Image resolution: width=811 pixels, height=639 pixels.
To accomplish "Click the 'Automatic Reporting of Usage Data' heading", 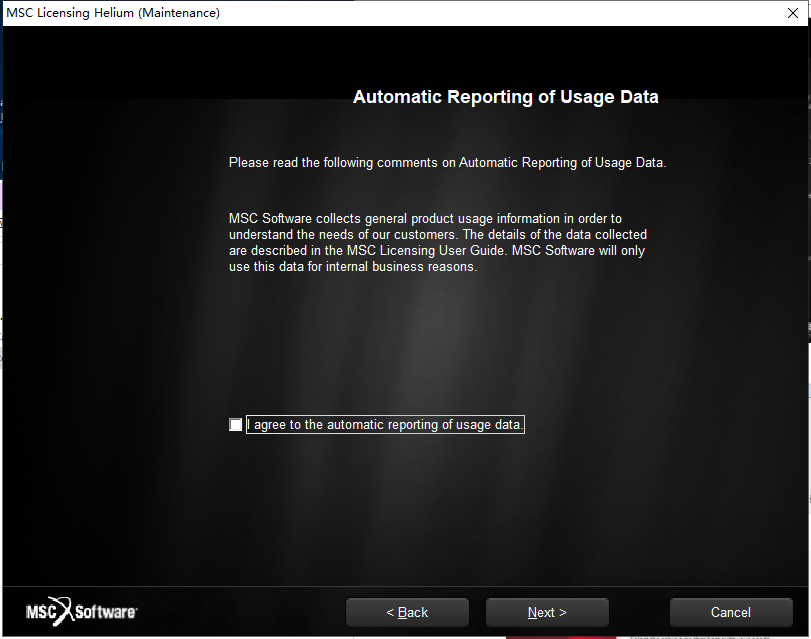I will [x=505, y=97].
